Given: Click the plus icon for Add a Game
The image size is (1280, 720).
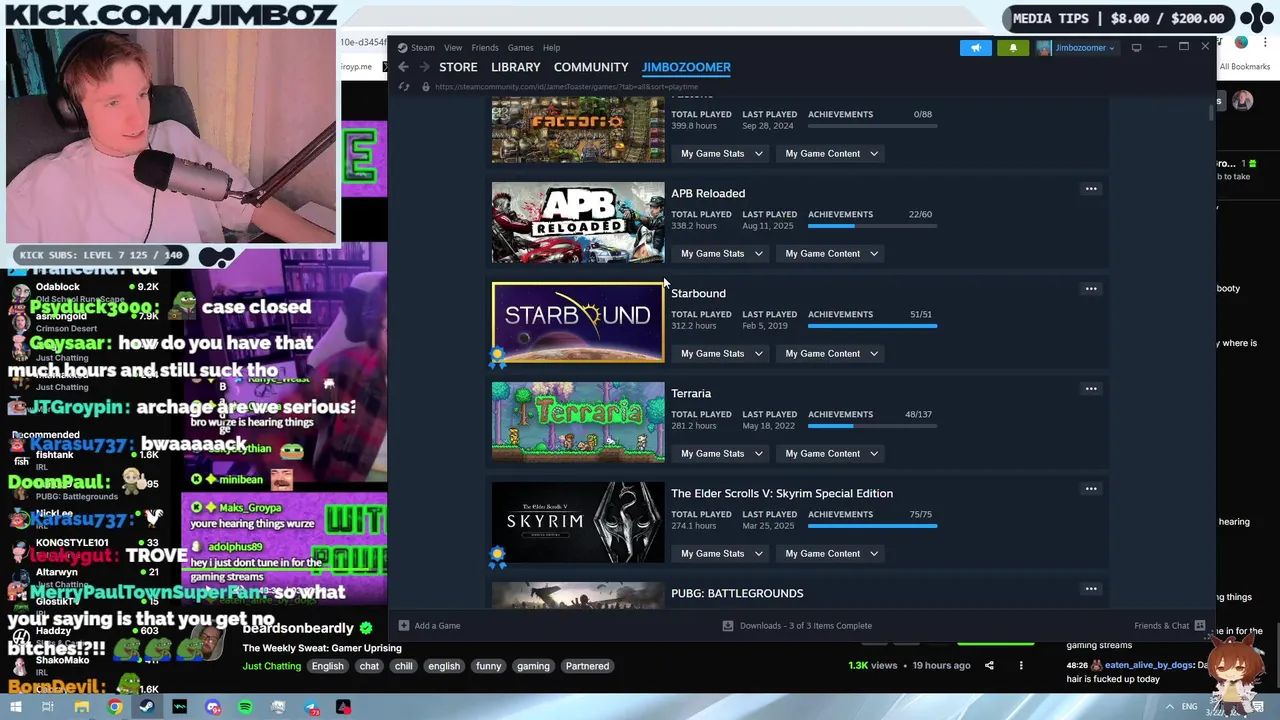Looking at the screenshot, I should click(404, 626).
